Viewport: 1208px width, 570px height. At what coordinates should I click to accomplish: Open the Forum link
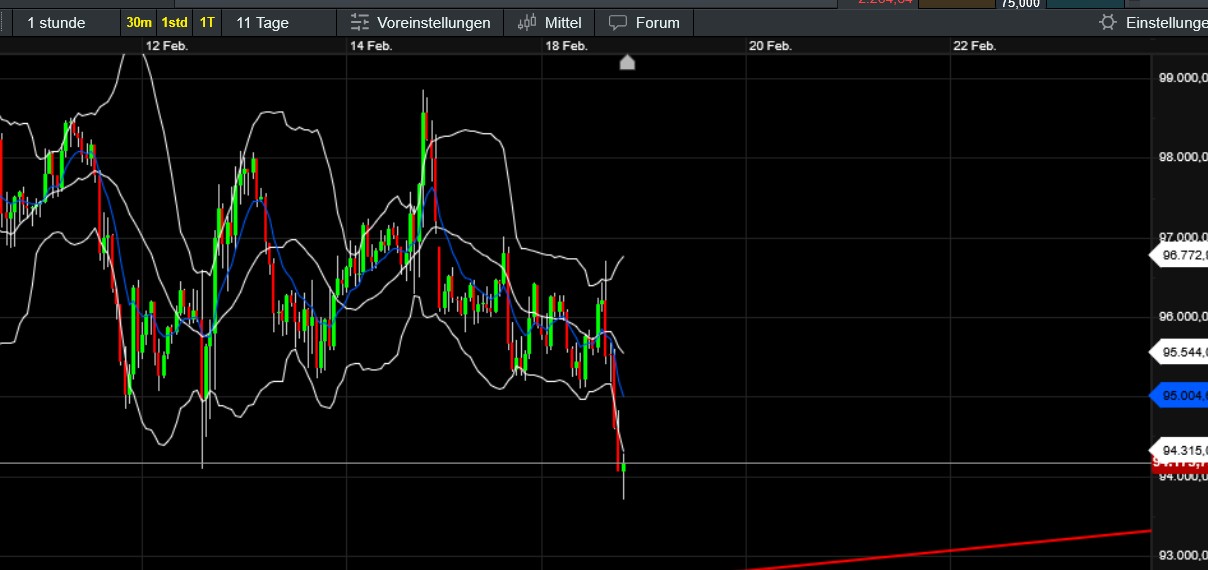click(x=657, y=22)
